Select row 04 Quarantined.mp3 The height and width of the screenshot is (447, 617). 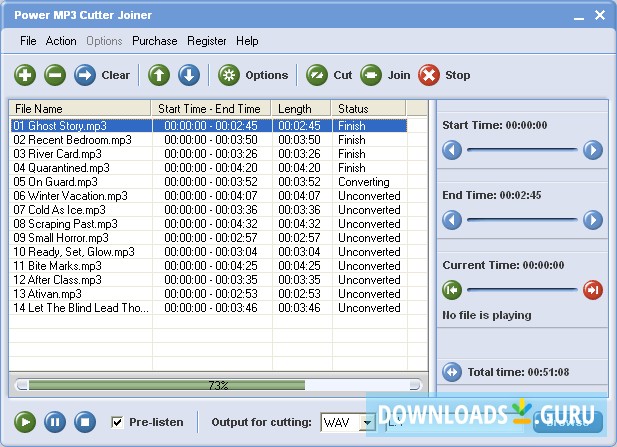point(209,168)
